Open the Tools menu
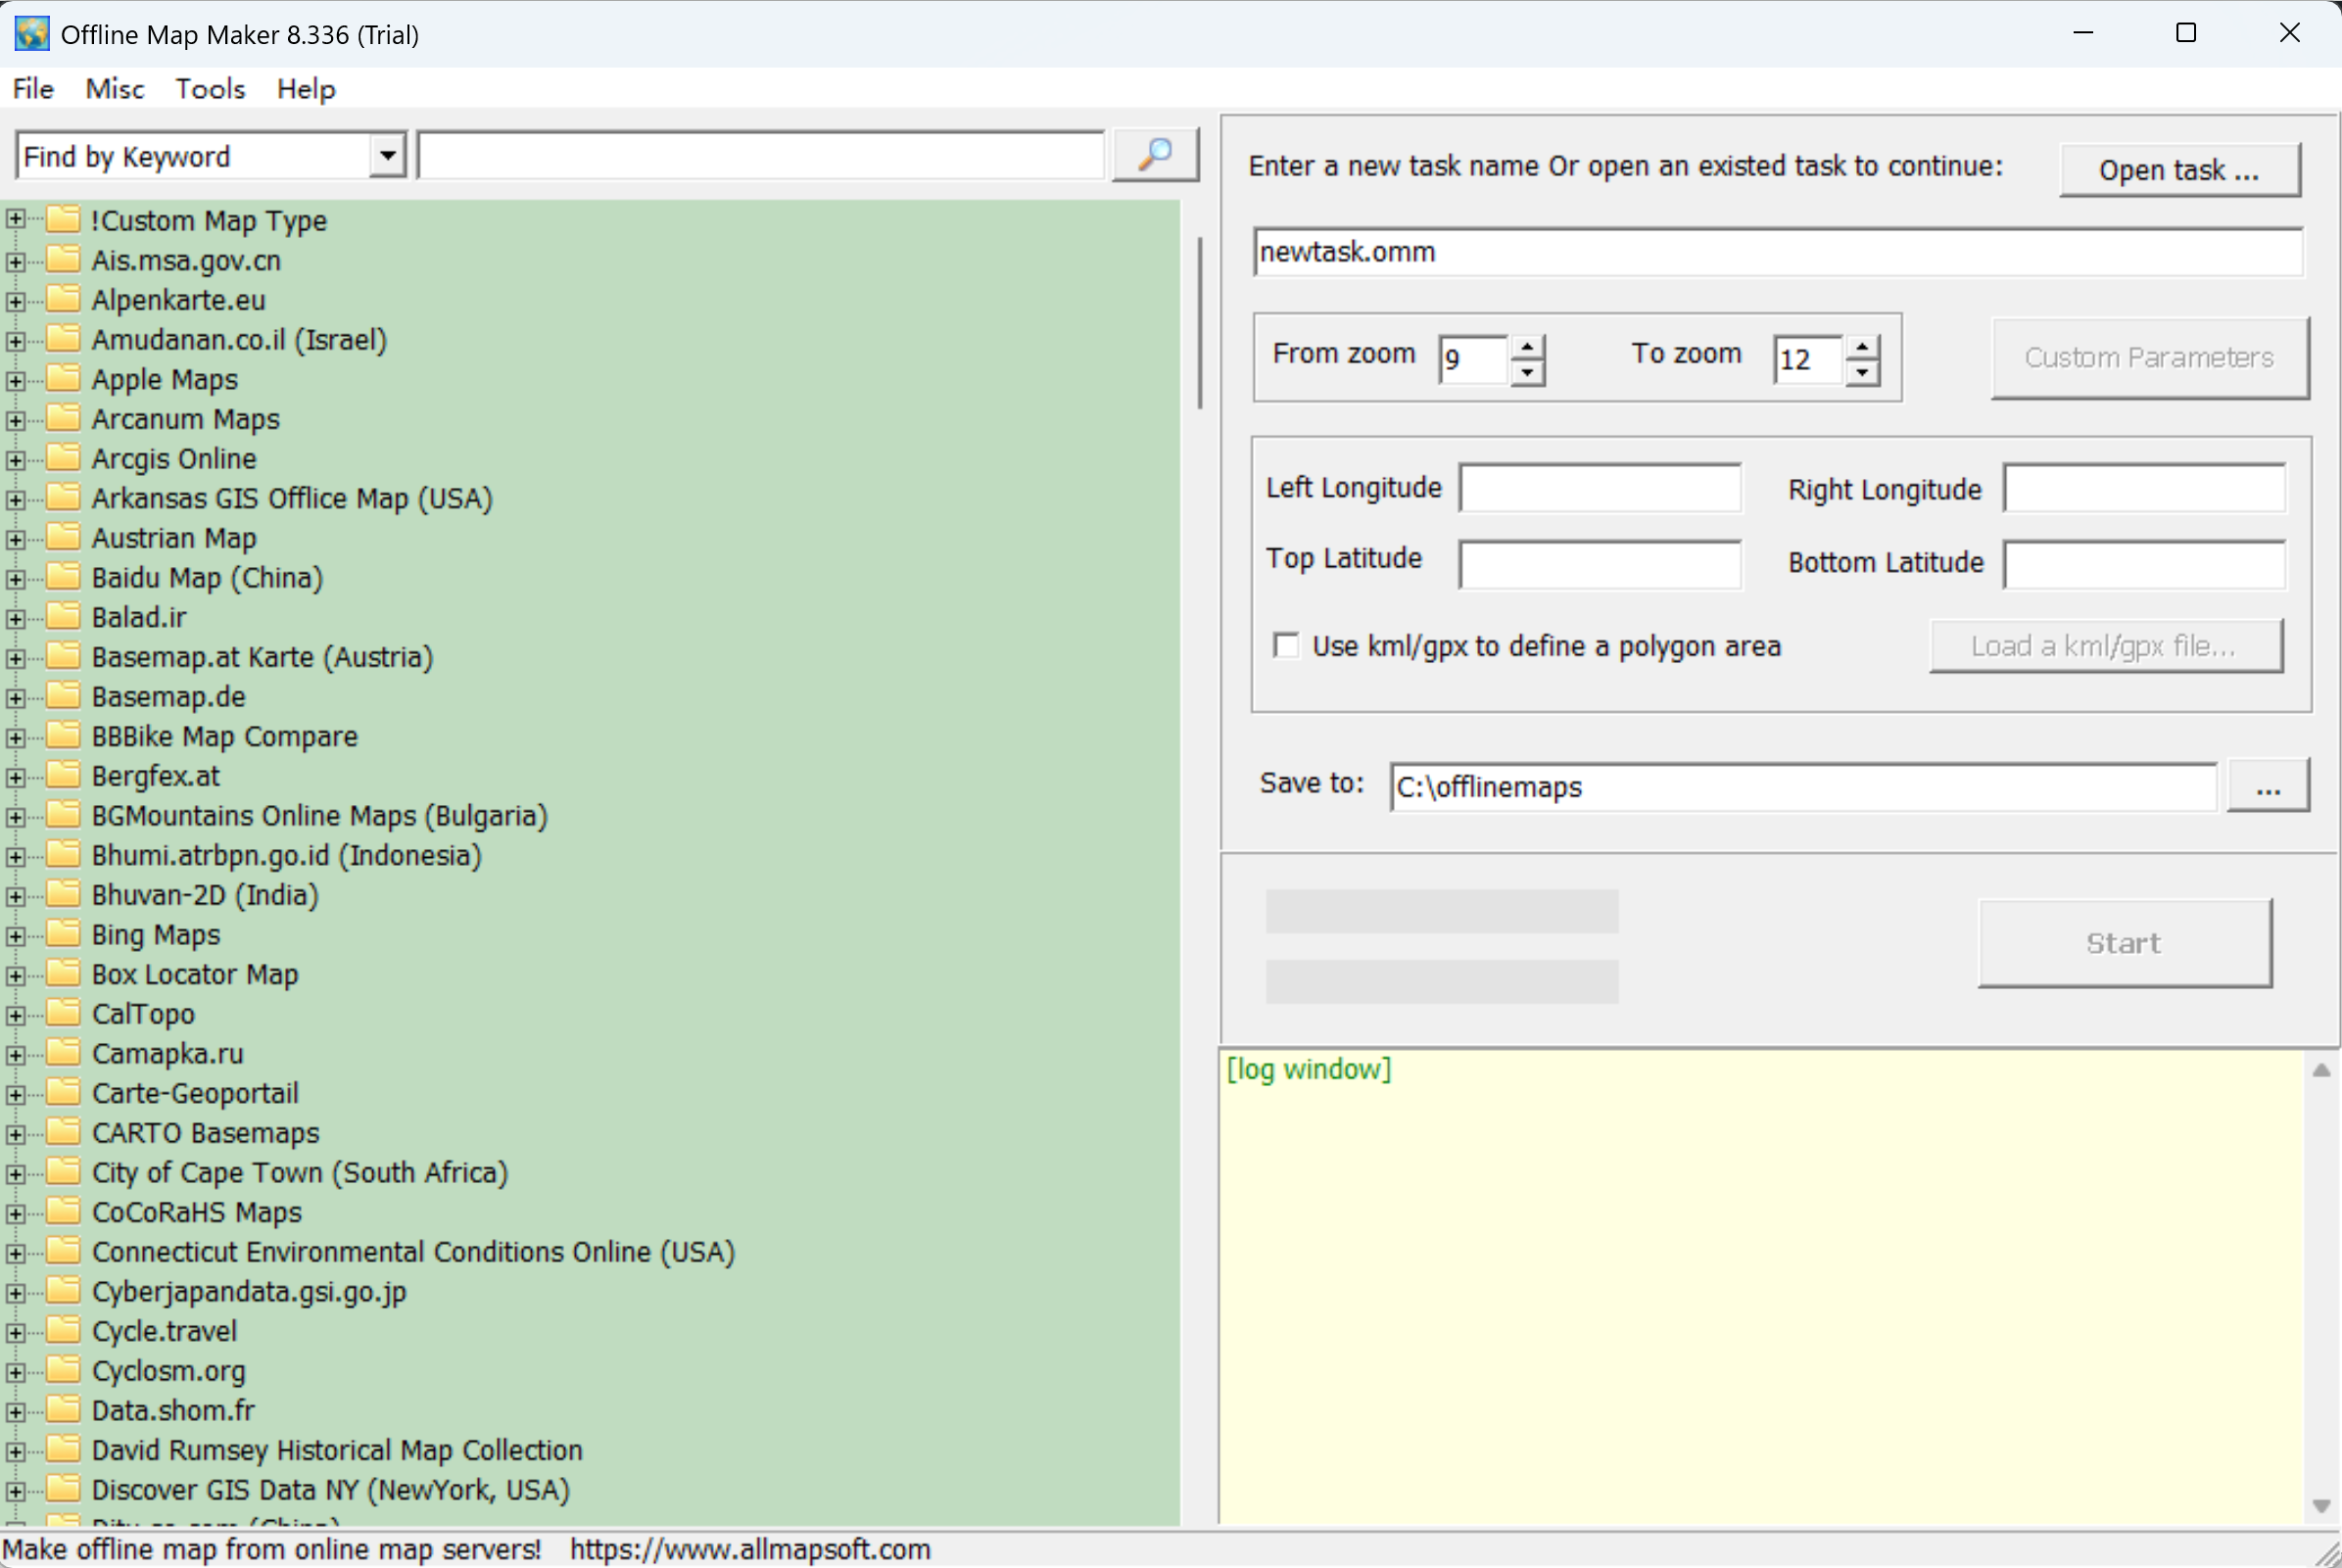This screenshot has height=1568, width=2342. [210, 89]
